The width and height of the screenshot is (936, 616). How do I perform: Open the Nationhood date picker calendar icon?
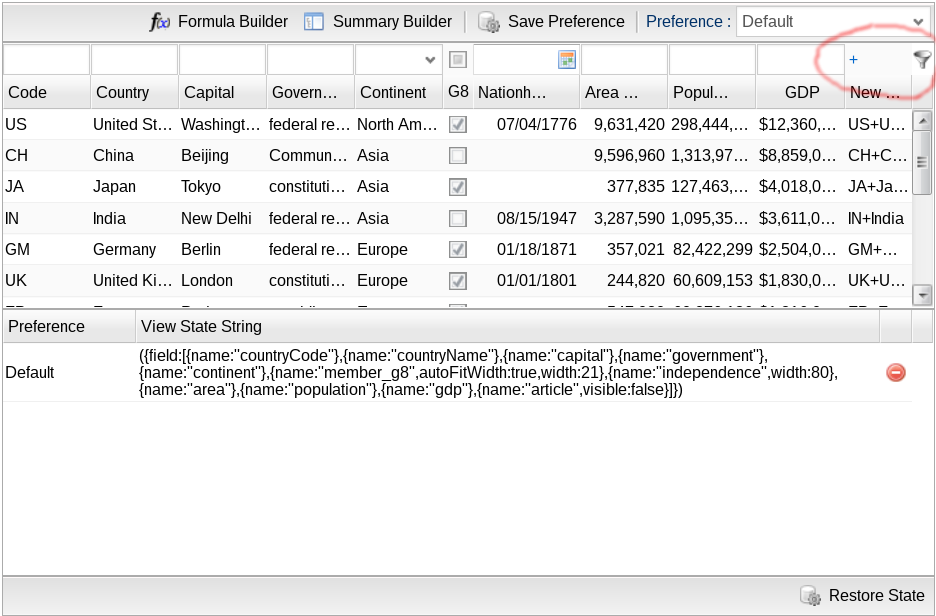(x=567, y=60)
